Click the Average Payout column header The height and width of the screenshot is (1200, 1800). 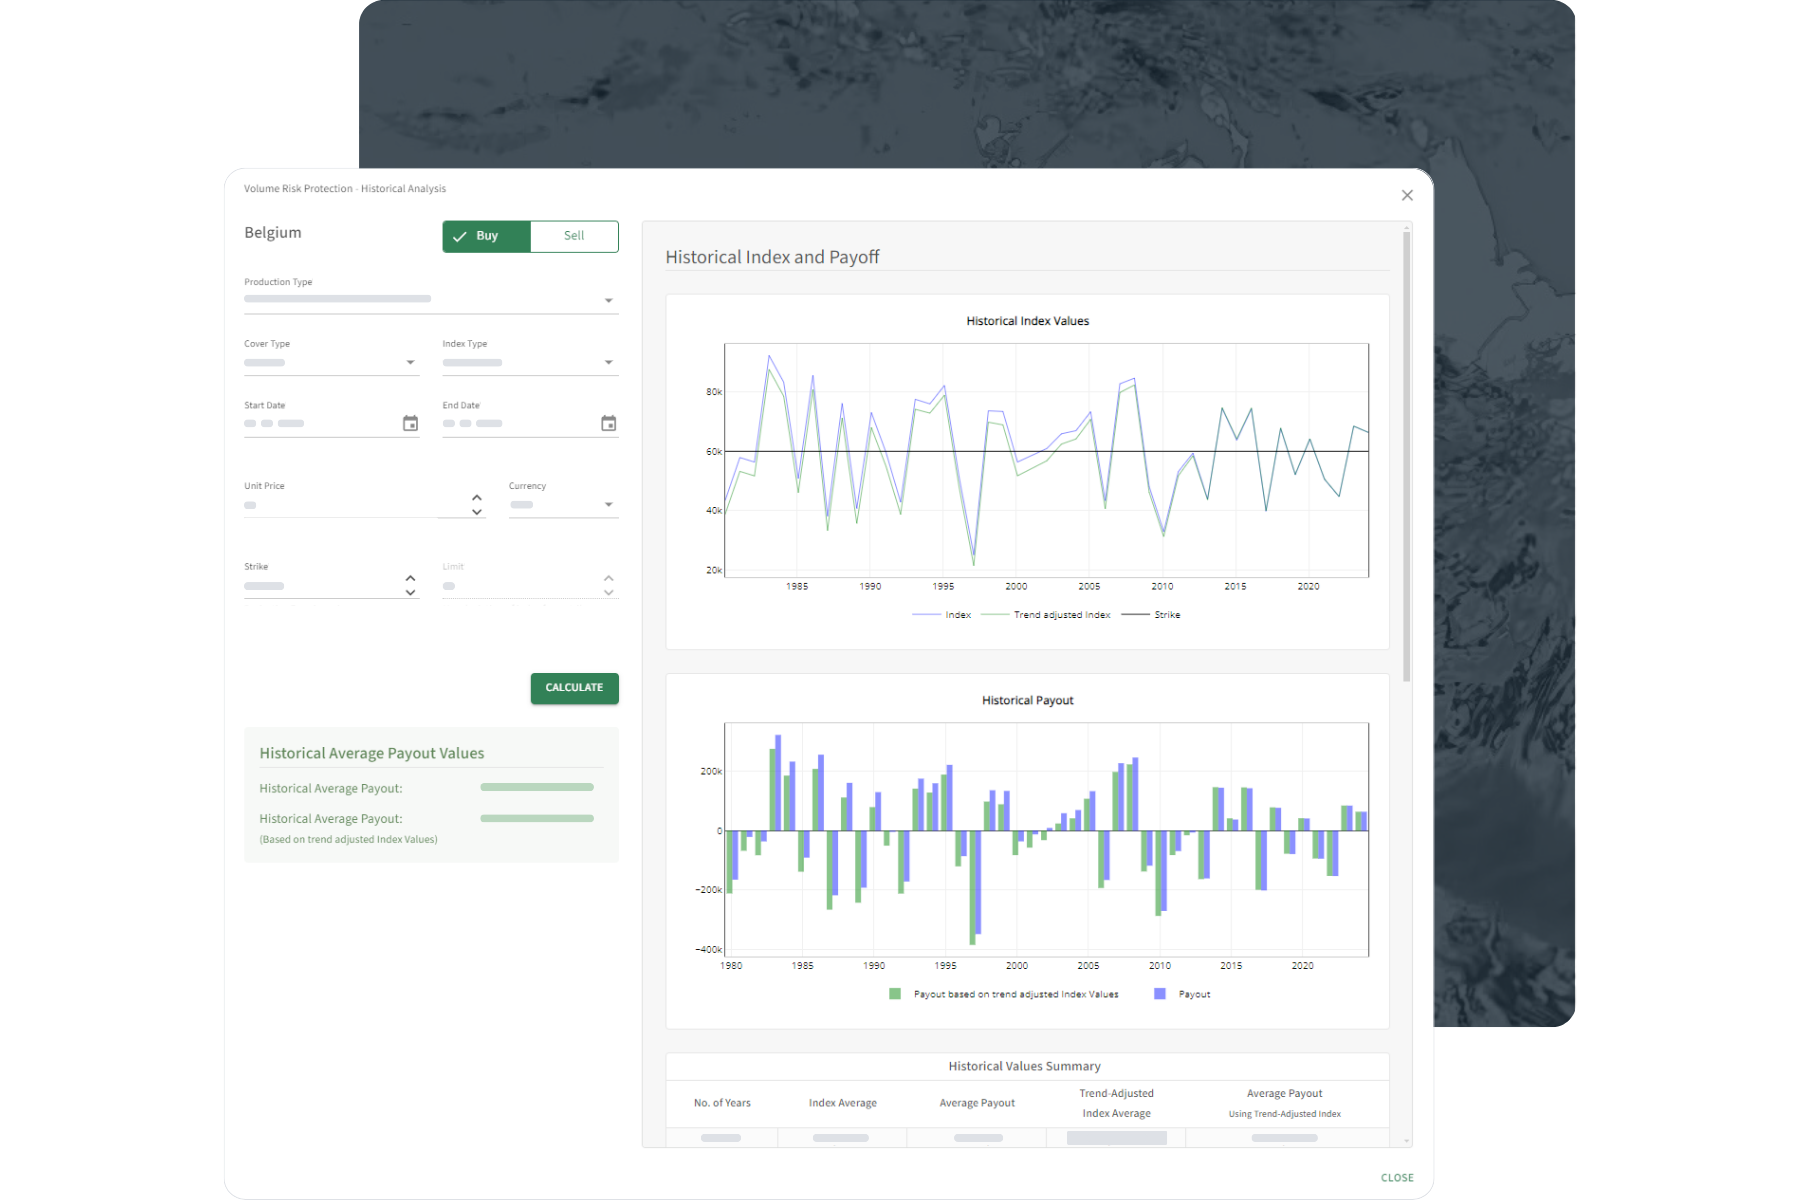(977, 1103)
